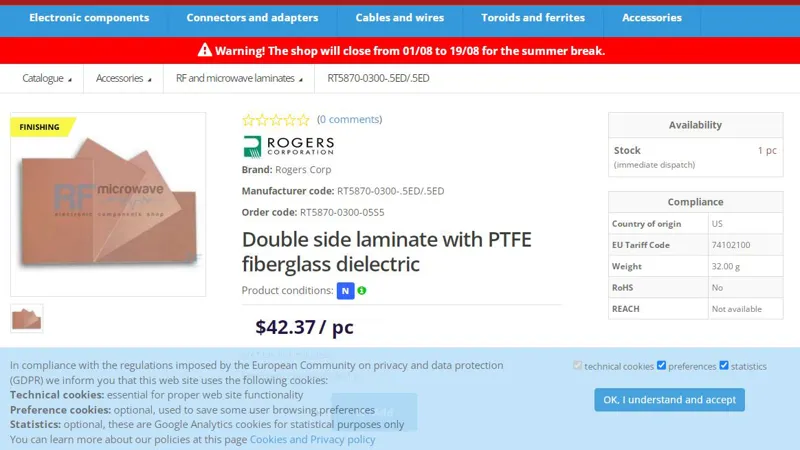The height and width of the screenshot is (450, 800).
Task: Open the Electronic components menu
Action: coord(89,18)
